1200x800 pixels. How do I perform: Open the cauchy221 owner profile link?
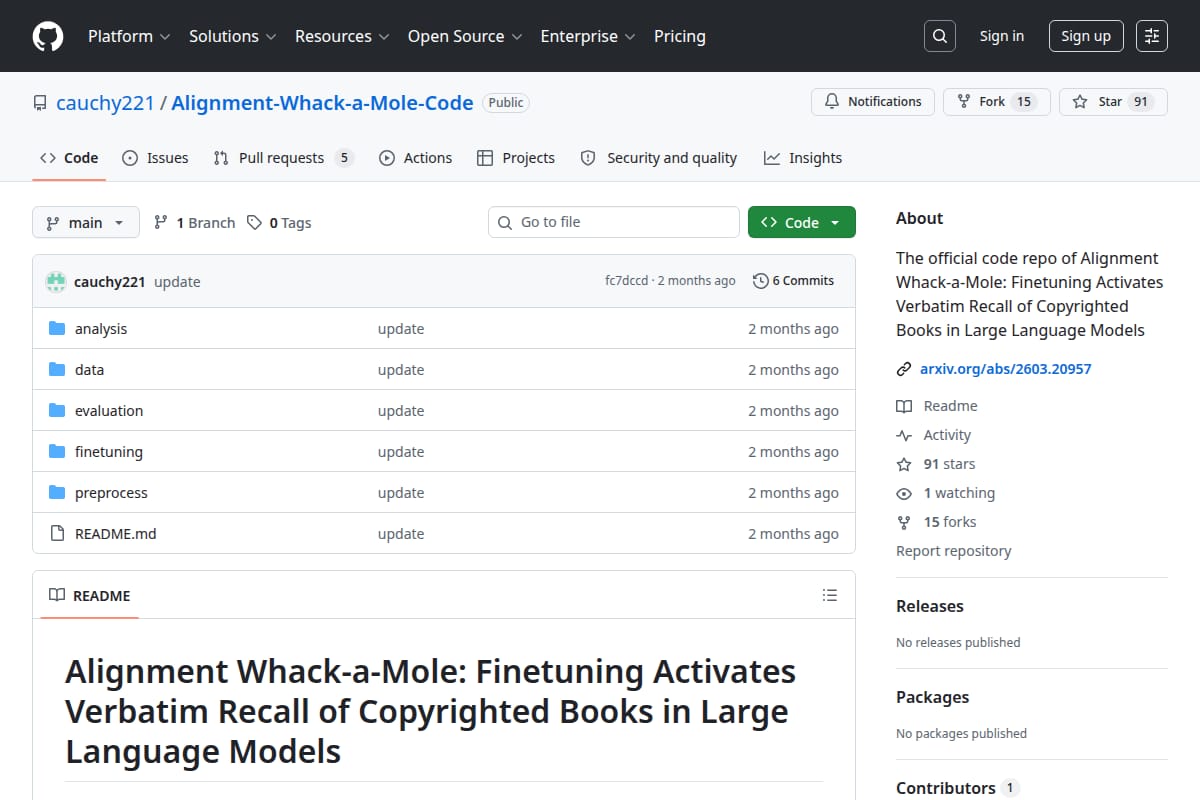pos(105,103)
